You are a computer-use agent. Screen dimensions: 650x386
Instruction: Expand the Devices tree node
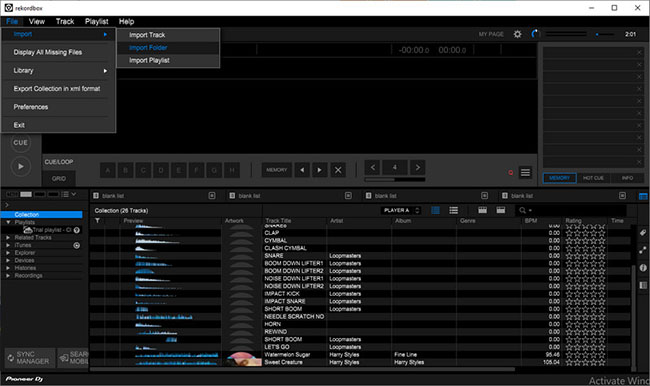[x=8, y=260]
